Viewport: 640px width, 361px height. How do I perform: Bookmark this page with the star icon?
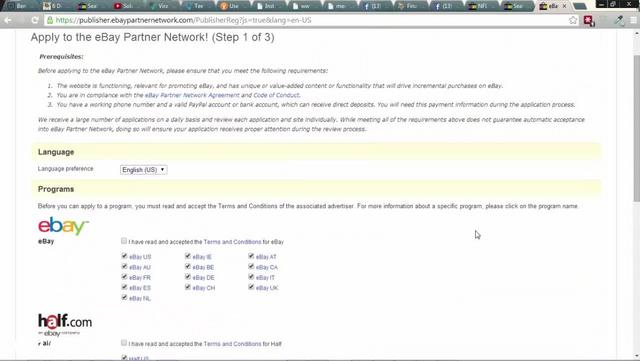(573, 20)
